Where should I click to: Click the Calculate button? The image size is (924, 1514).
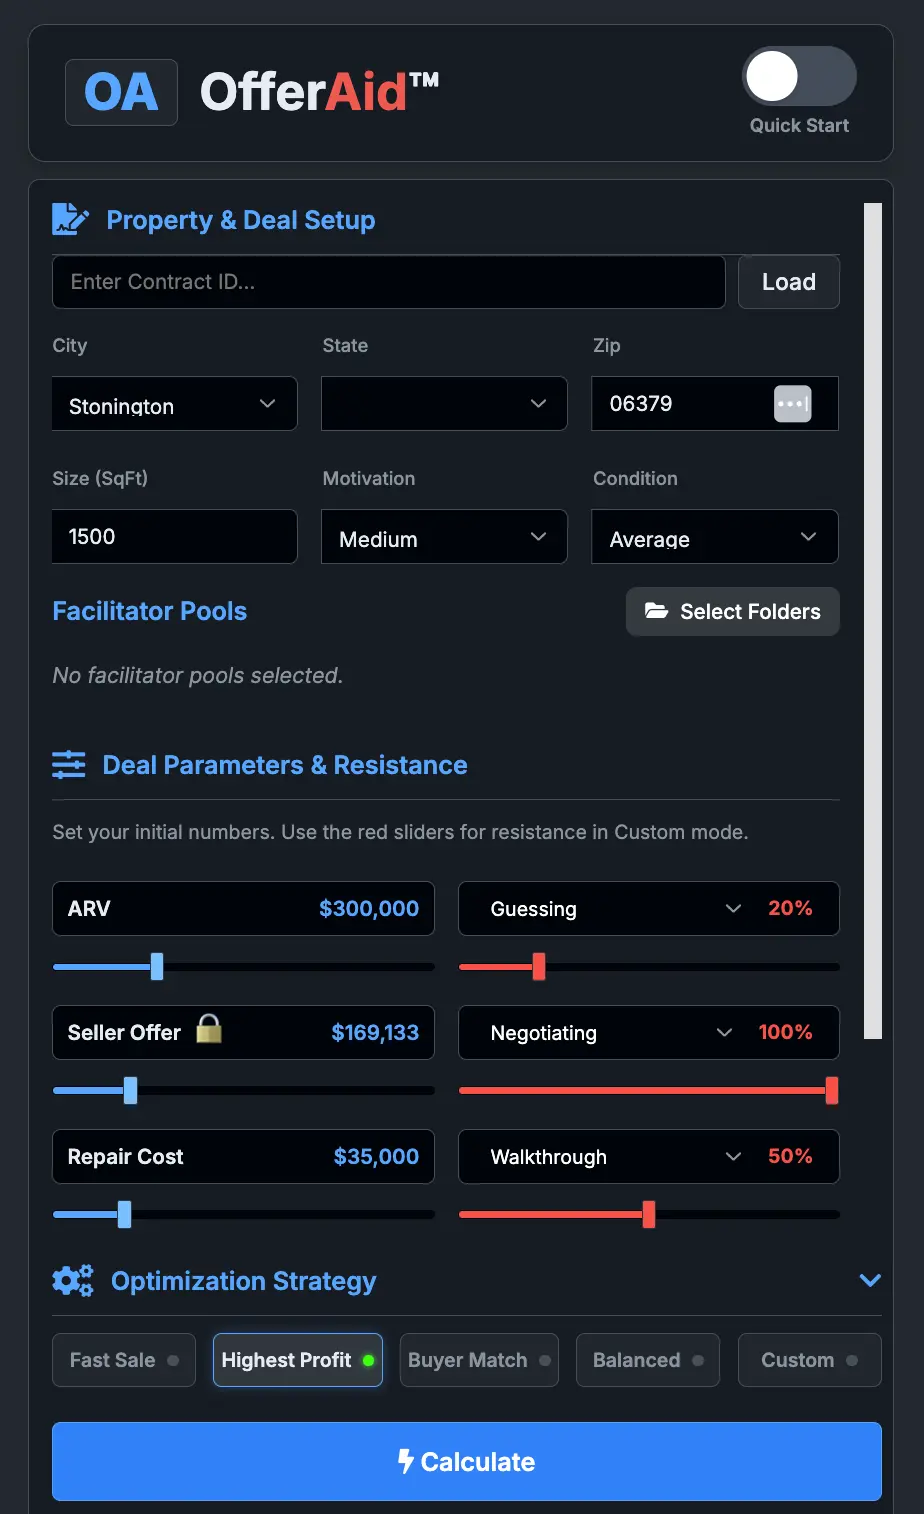(x=466, y=1461)
